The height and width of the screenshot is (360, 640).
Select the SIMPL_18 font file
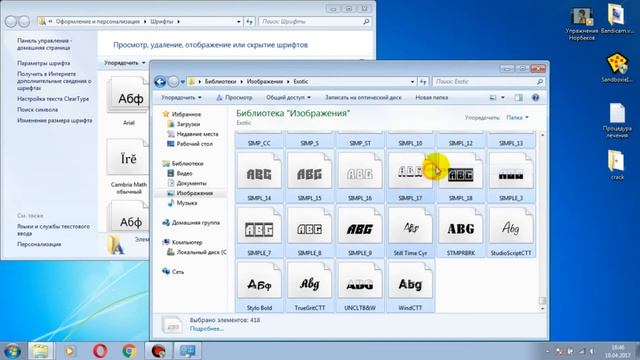click(x=460, y=176)
